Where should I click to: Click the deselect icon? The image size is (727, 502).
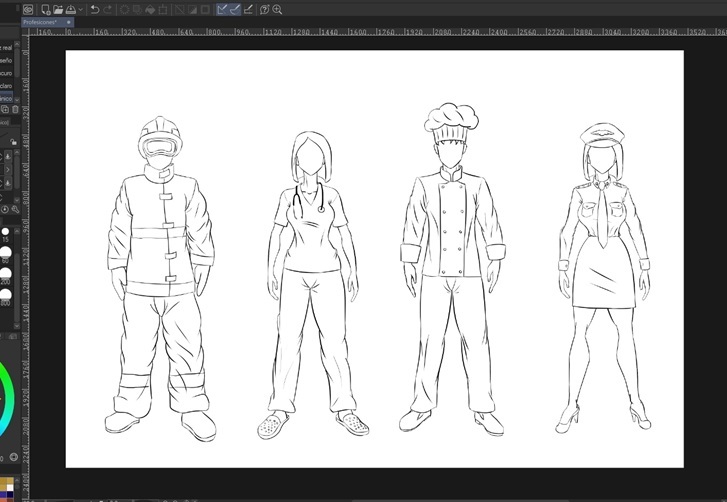(179, 9)
